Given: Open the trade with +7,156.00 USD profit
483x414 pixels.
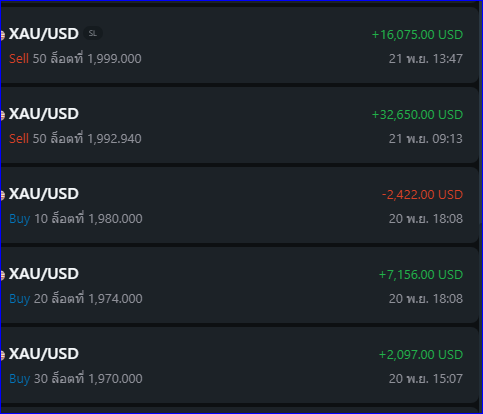Looking at the screenshot, I should pyautogui.click(x=239, y=285).
